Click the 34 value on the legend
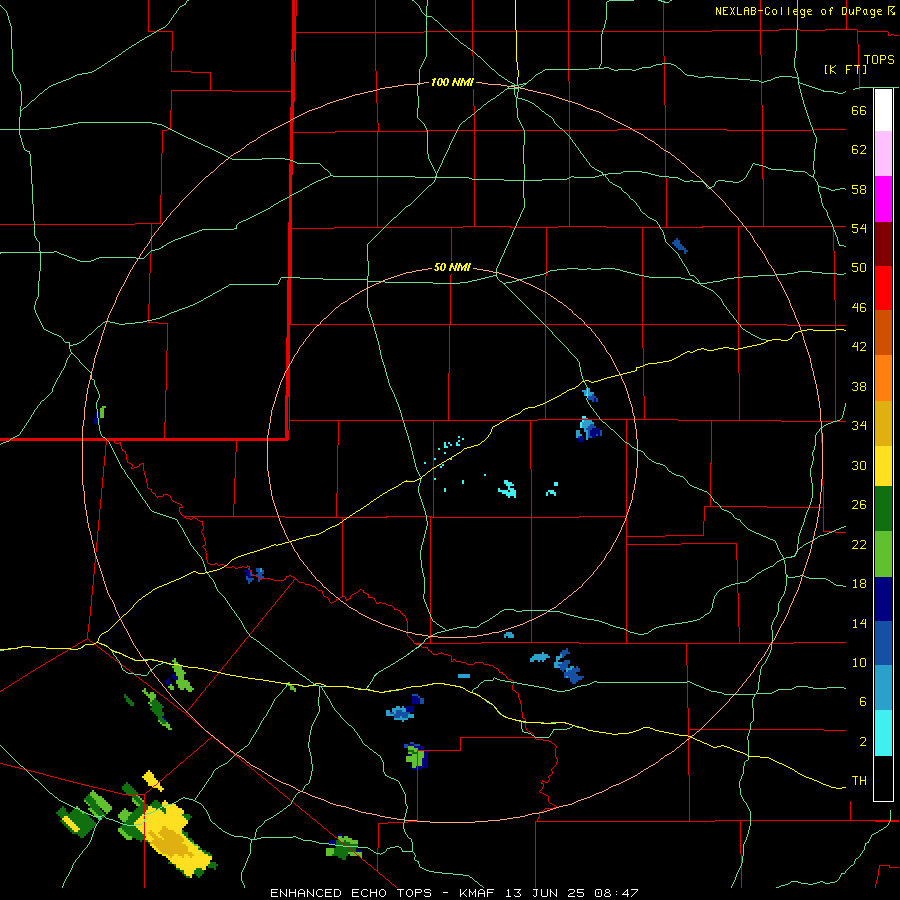 click(x=859, y=426)
